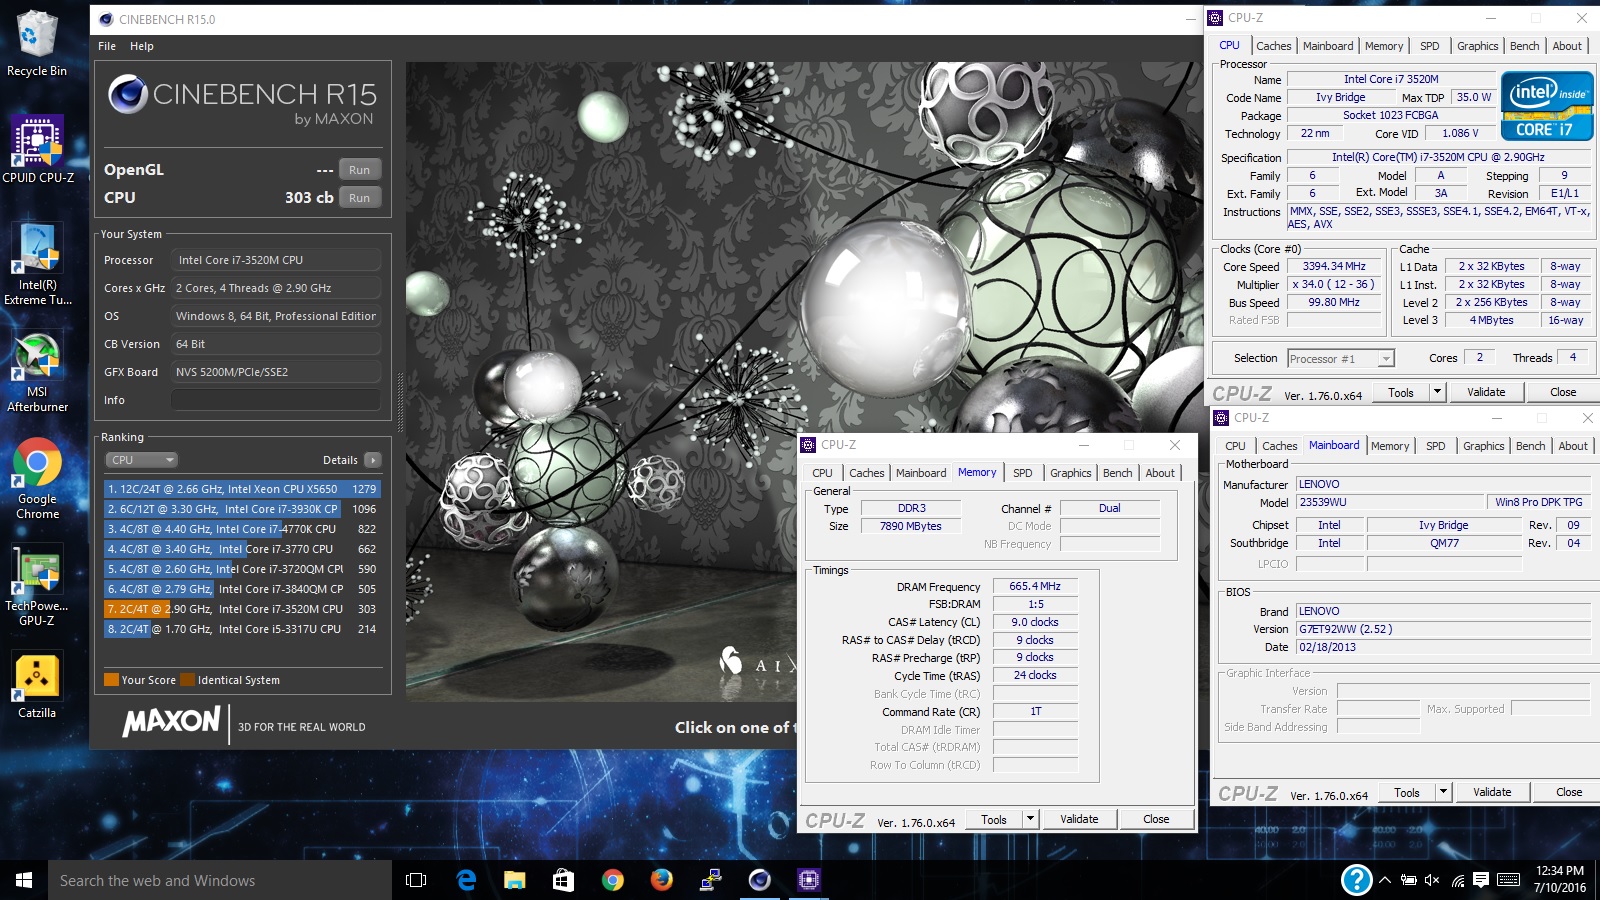Viewport: 1600px width, 900px height.
Task: Open Chrome from the taskbar
Action: 613,880
